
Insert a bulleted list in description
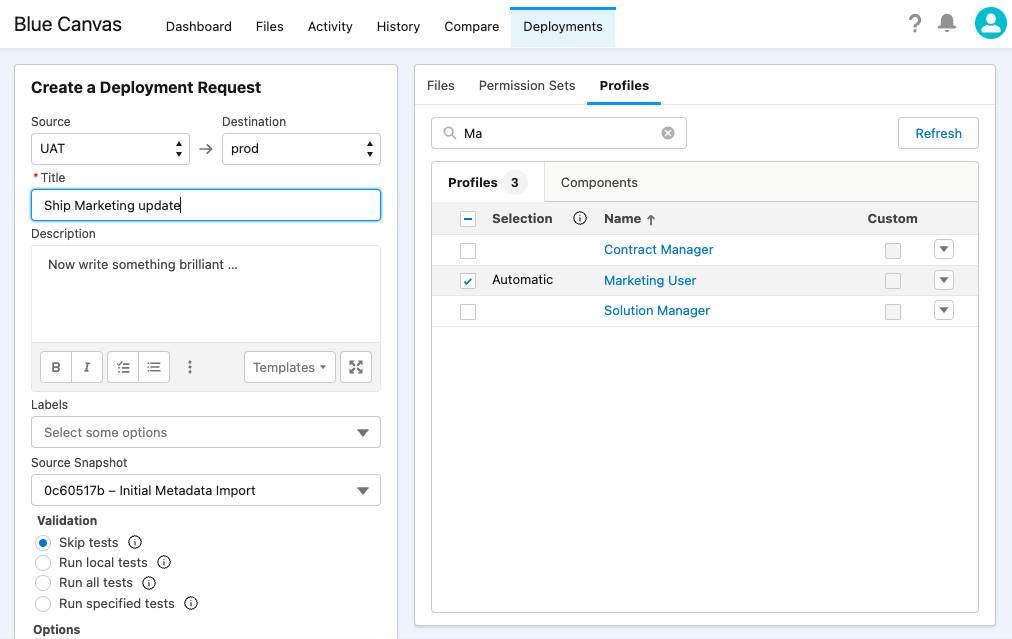pos(154,367)
